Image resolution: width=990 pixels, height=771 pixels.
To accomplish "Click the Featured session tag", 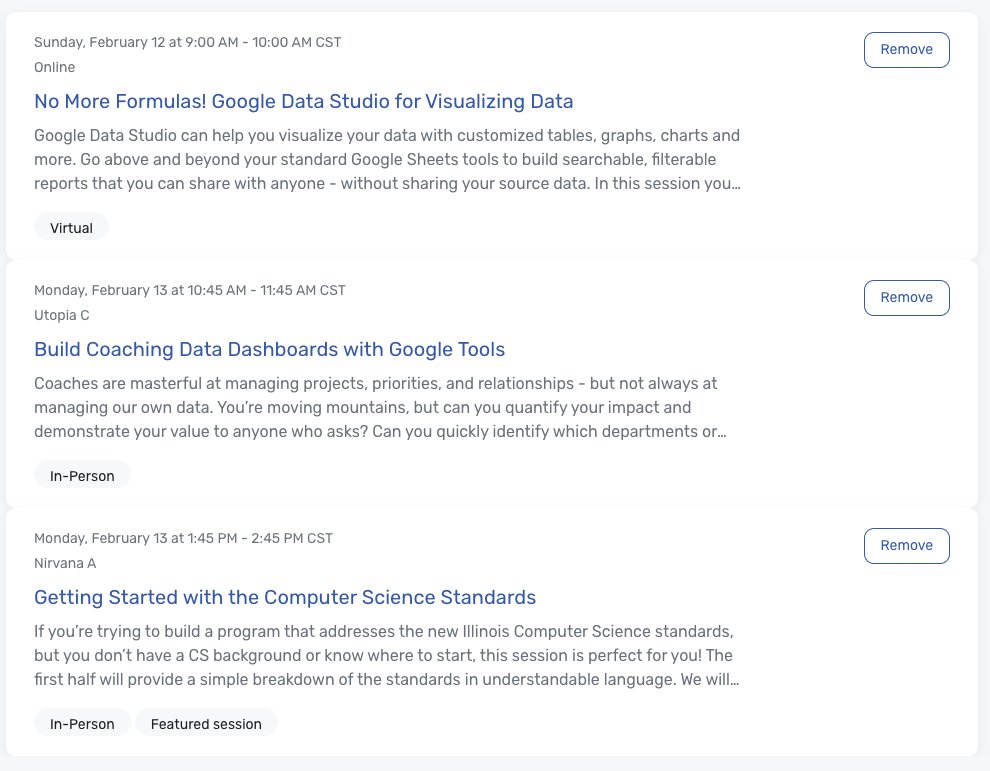I will (206, 724).
